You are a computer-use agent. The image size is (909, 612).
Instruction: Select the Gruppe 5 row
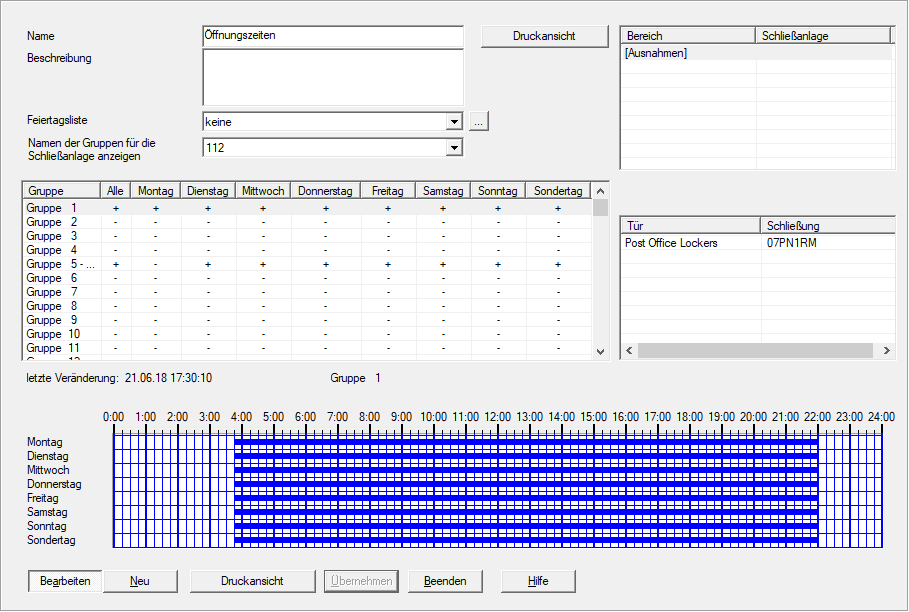tap(60, 264)
